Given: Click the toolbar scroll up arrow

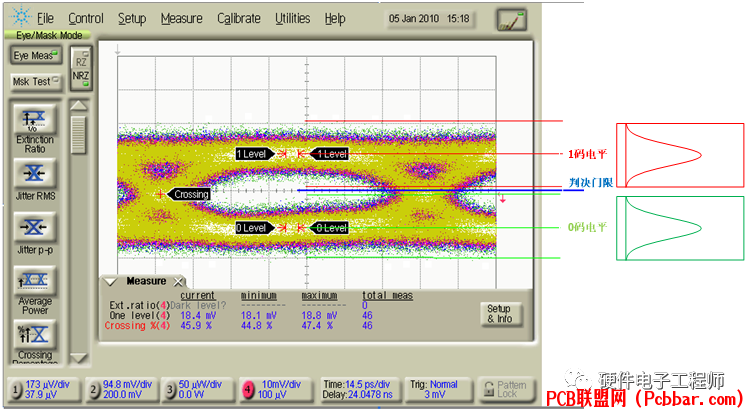Looking at the screenshot, I should click(79, 105).
